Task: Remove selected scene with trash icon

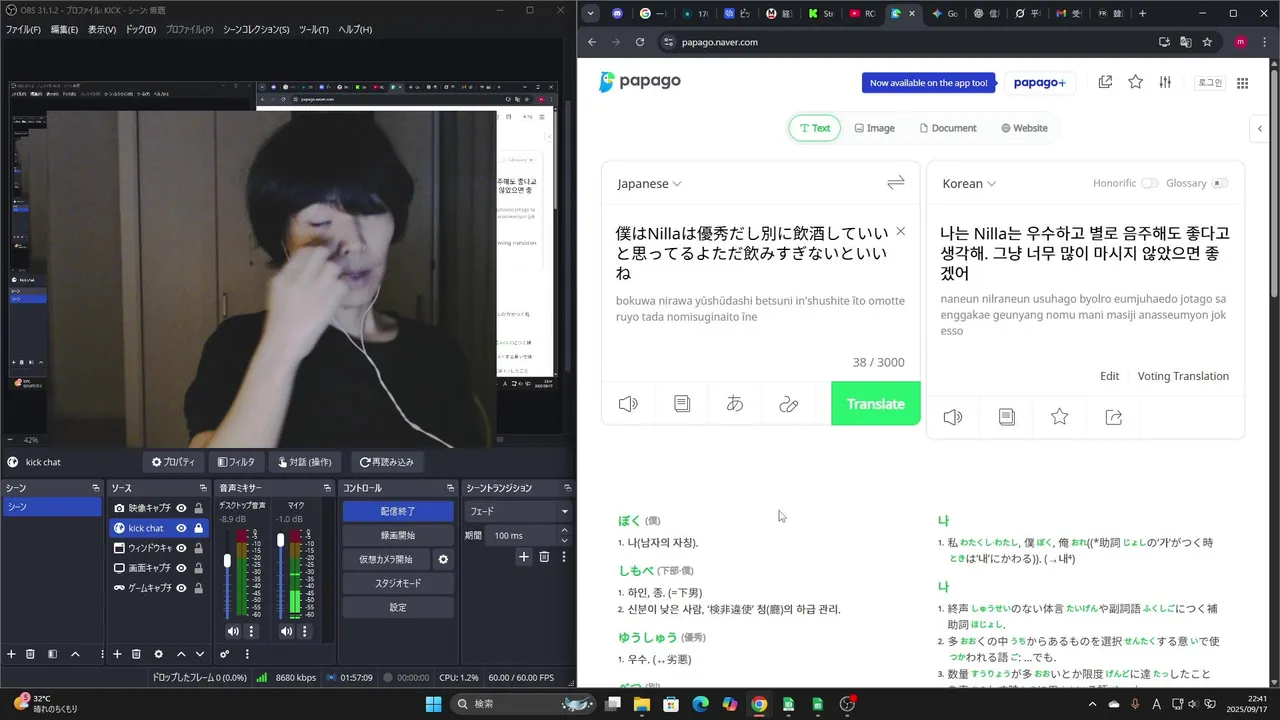Action: tap(31, 654)
